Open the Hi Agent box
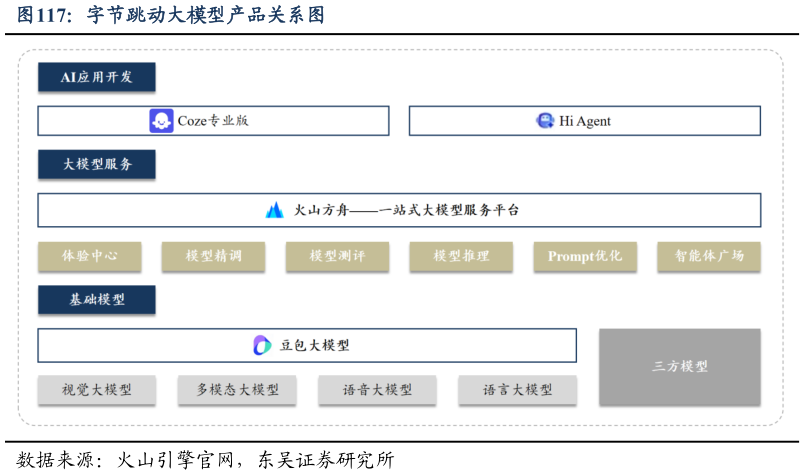805x475 pixels. click(x=585, y=121)
